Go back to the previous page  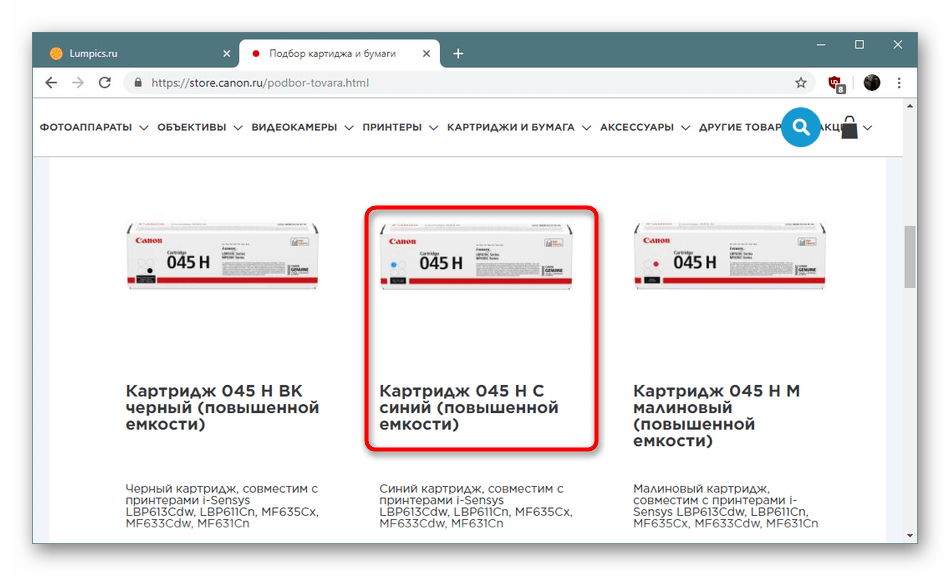pyautogui.click(x=51, y=83)
